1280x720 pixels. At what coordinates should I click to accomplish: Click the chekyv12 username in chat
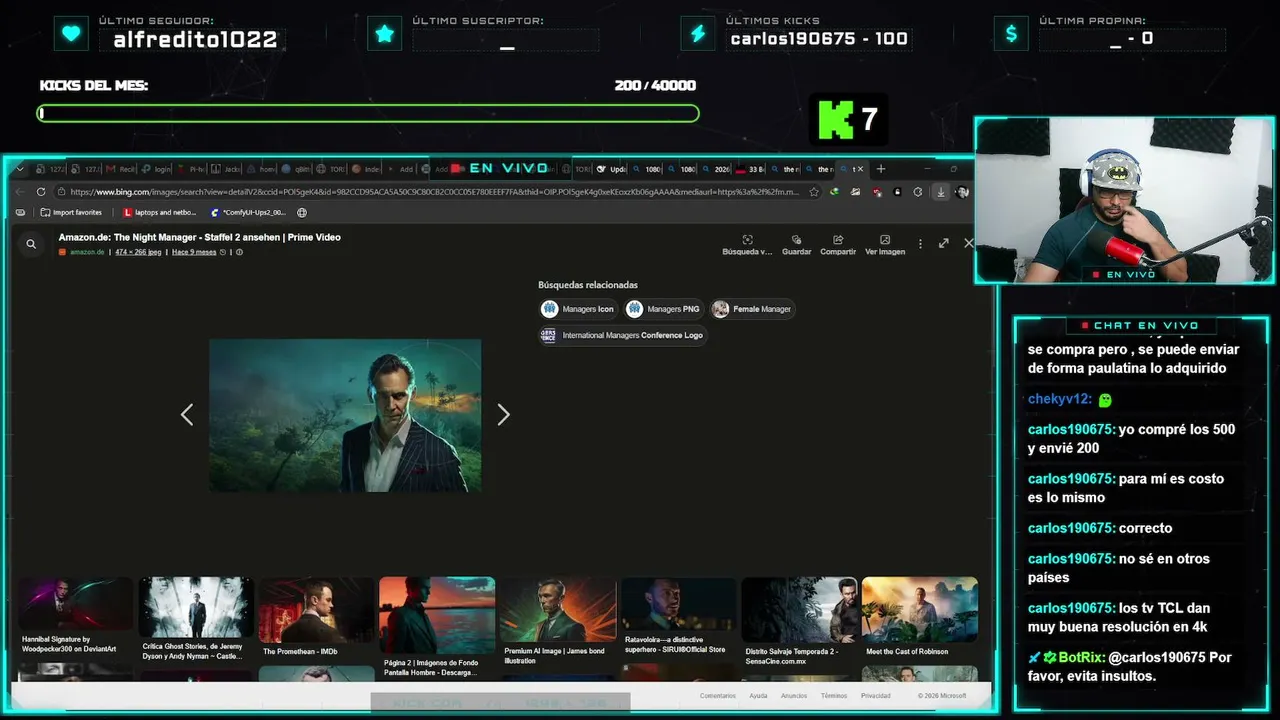pyautogui.click(x=1059, y=399)
